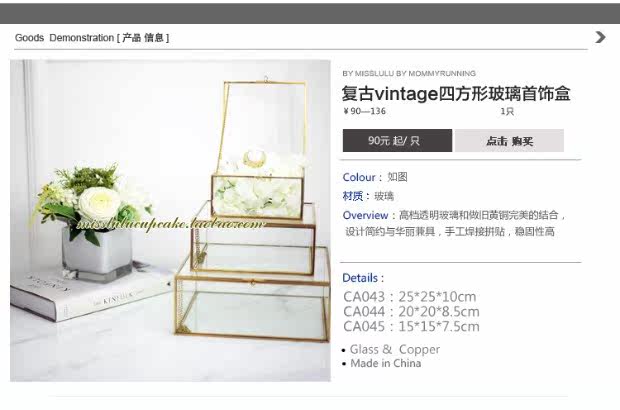Screen dimensions: 620x410
Task: Click the Glass & Copper bullet item
Action: (x=391, y=350)
